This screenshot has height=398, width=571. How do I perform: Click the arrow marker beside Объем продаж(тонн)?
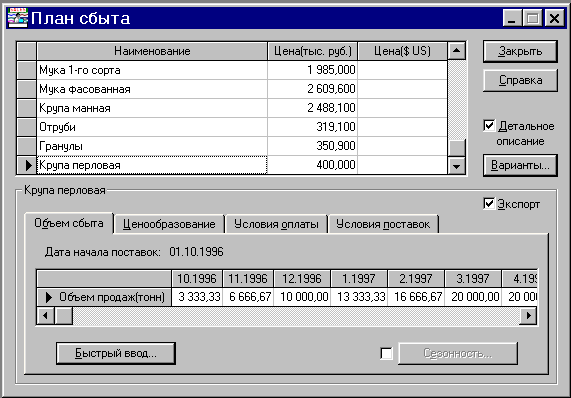click(x=48, y=297)
